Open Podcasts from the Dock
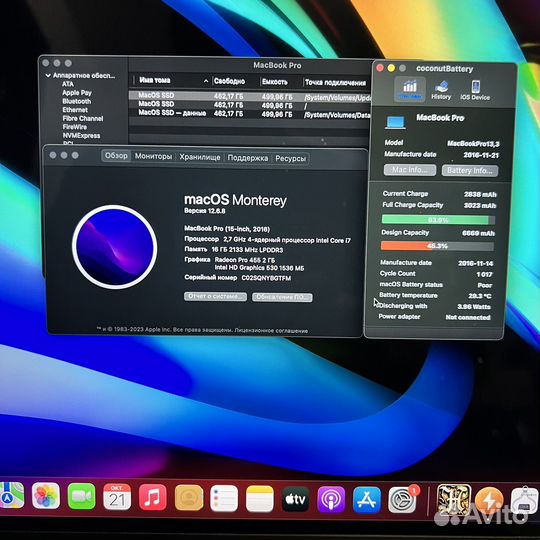 pos(331,499)
